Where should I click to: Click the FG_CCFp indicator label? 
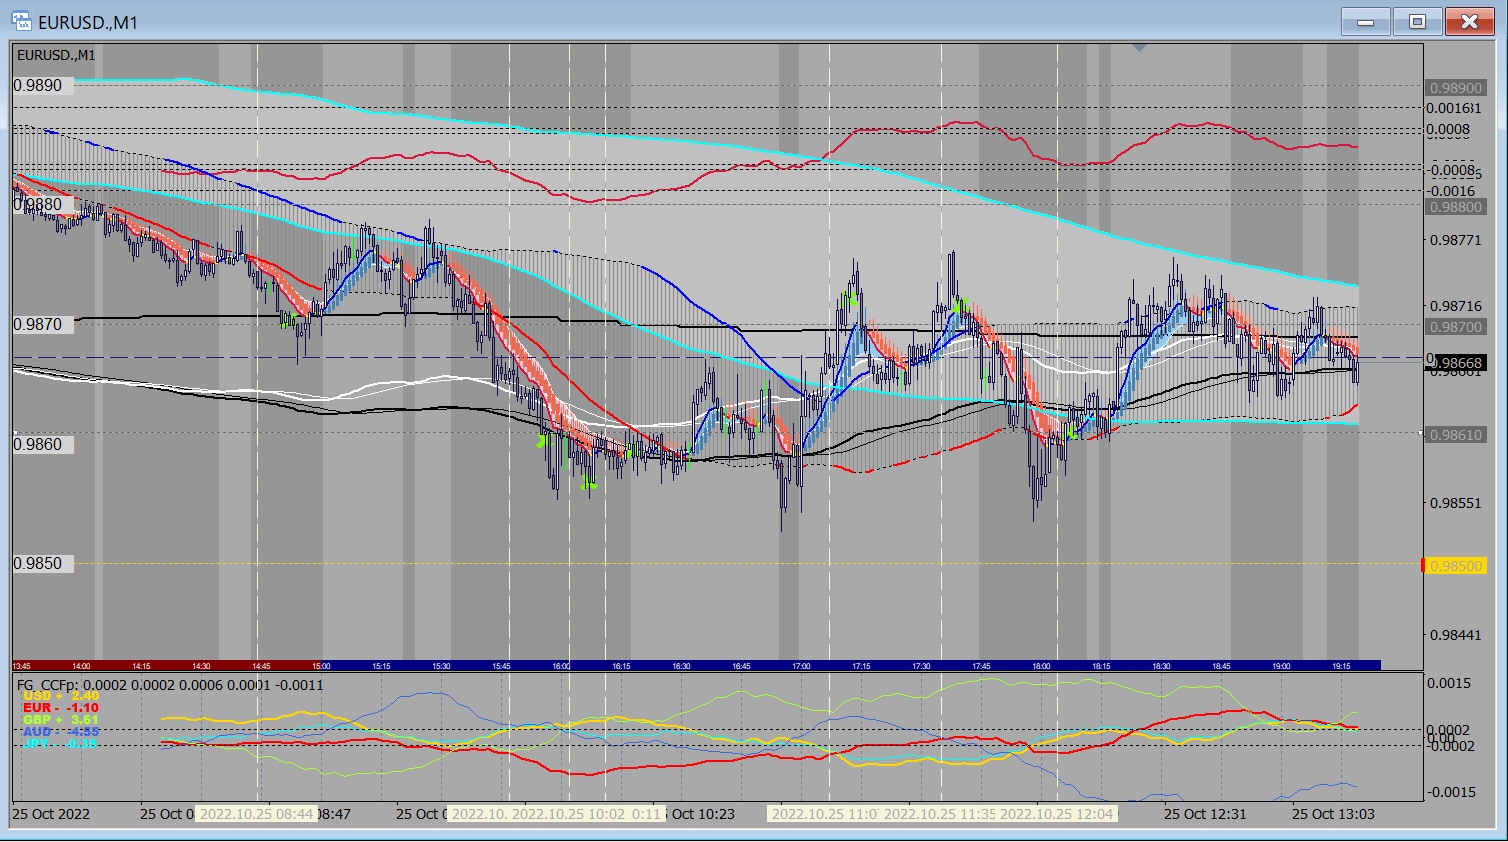point(47,685)
